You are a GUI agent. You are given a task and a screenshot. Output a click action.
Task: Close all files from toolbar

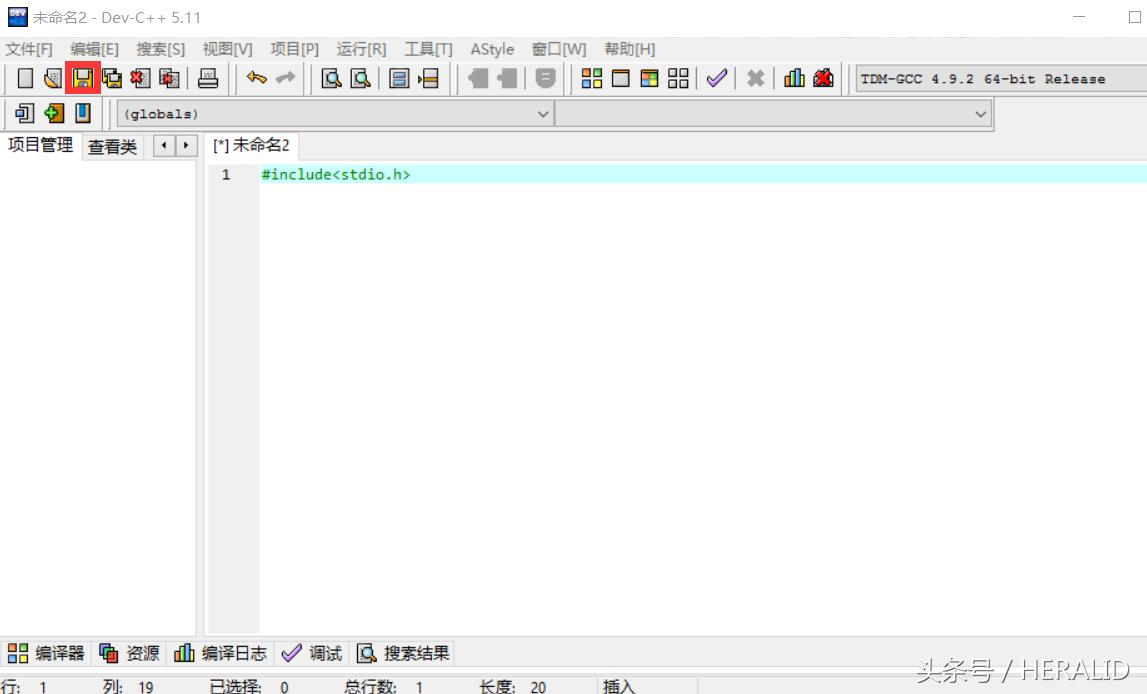coord(170,78)
